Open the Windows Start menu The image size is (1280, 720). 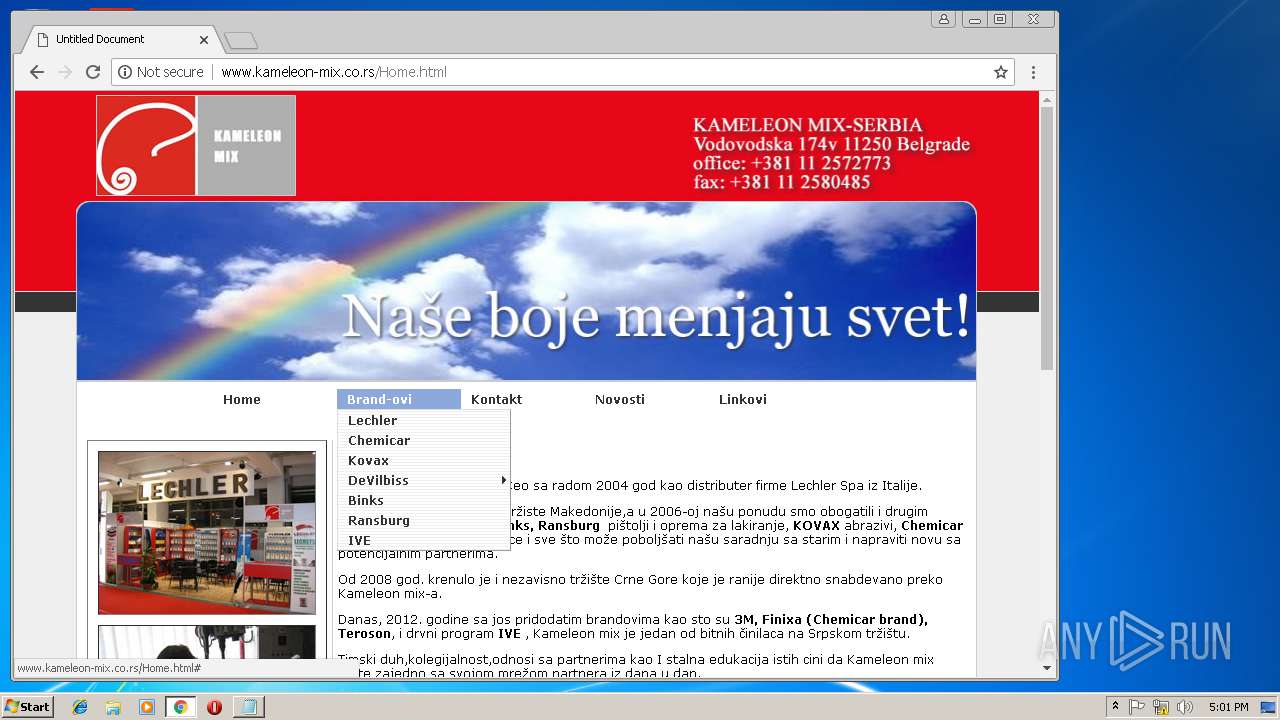[27, 706]
